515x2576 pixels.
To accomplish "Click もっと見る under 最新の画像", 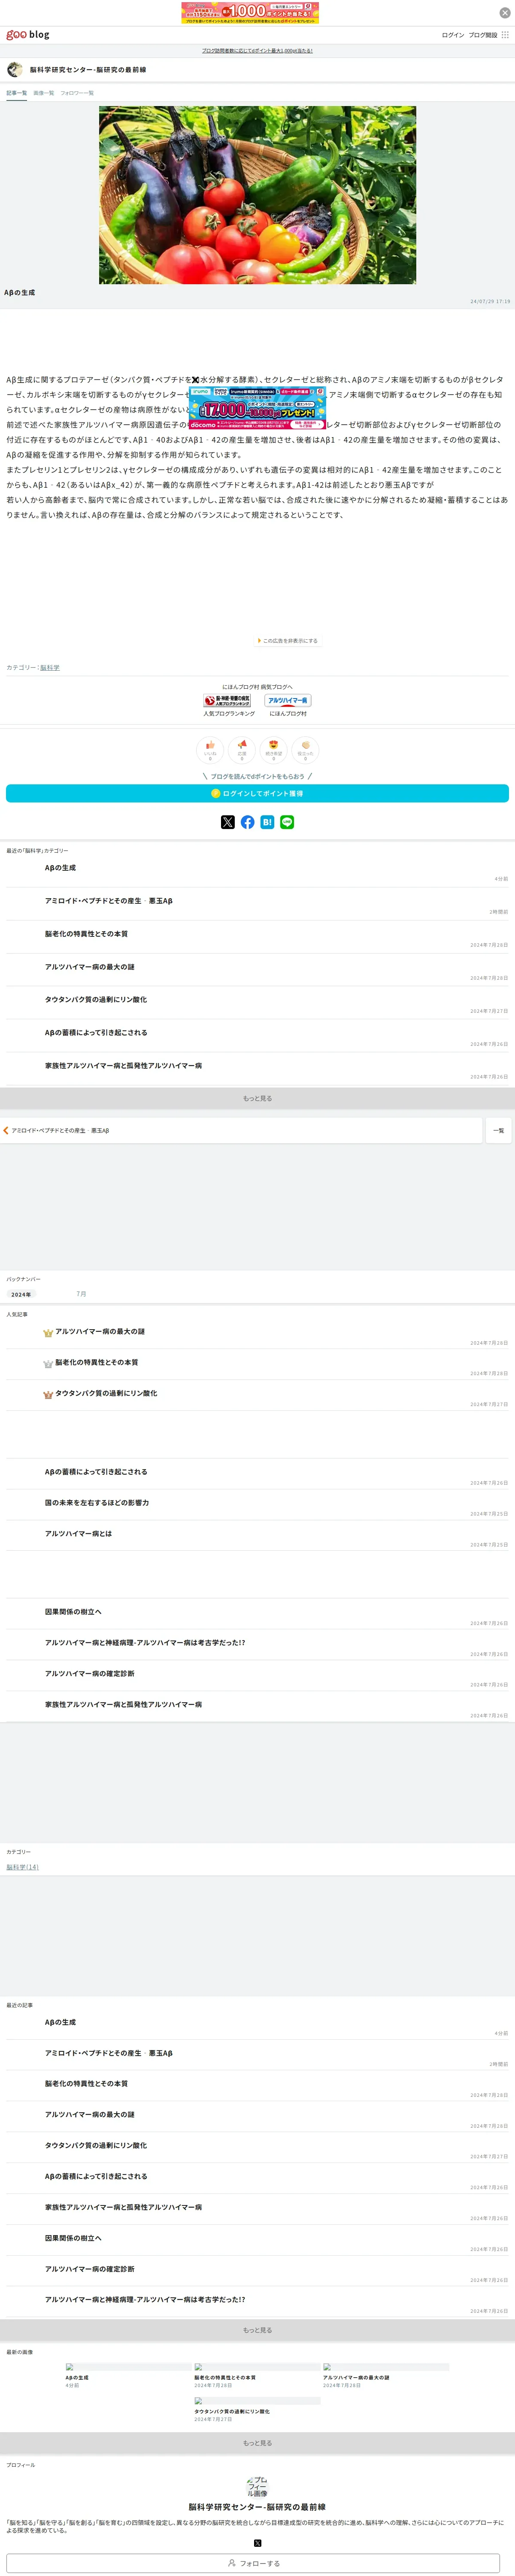I will pos(257,2443).
